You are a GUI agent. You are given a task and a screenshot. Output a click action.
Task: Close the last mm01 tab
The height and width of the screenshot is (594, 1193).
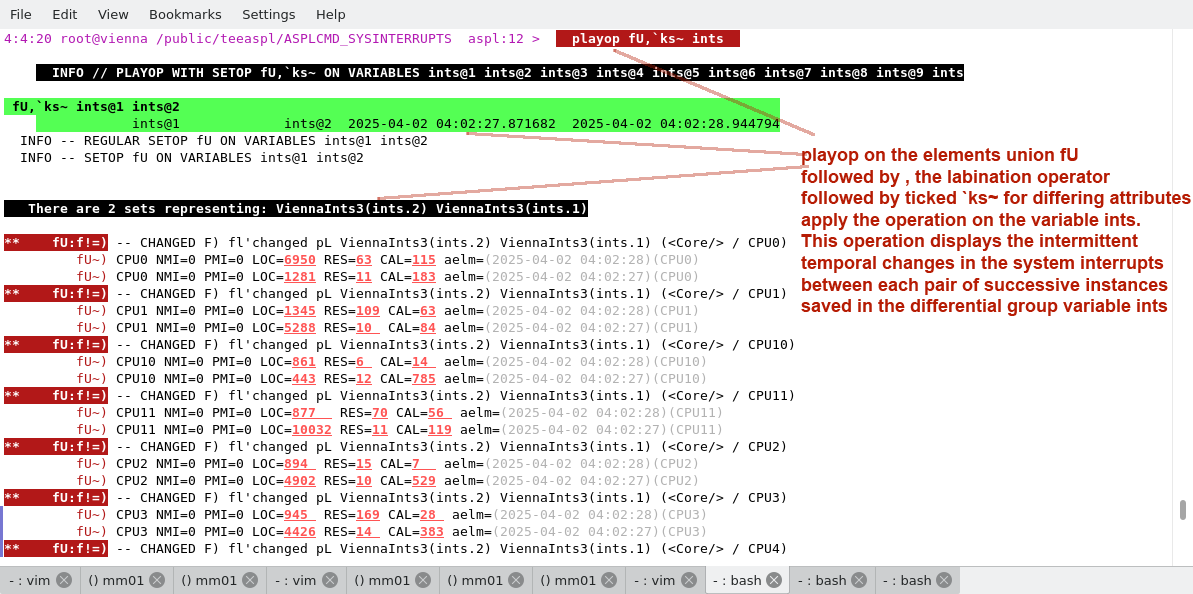tap(611, 580)
